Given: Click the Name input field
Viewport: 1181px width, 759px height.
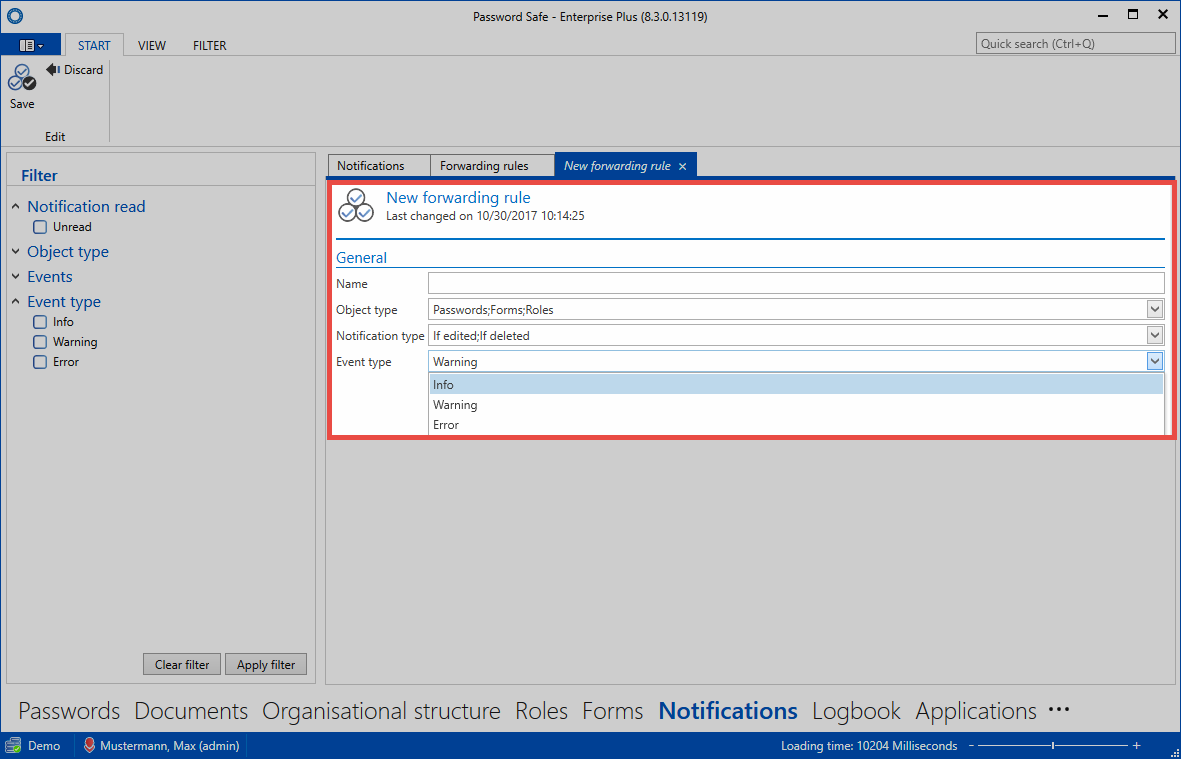Looking at the screenshot, I should coord(796,283).
